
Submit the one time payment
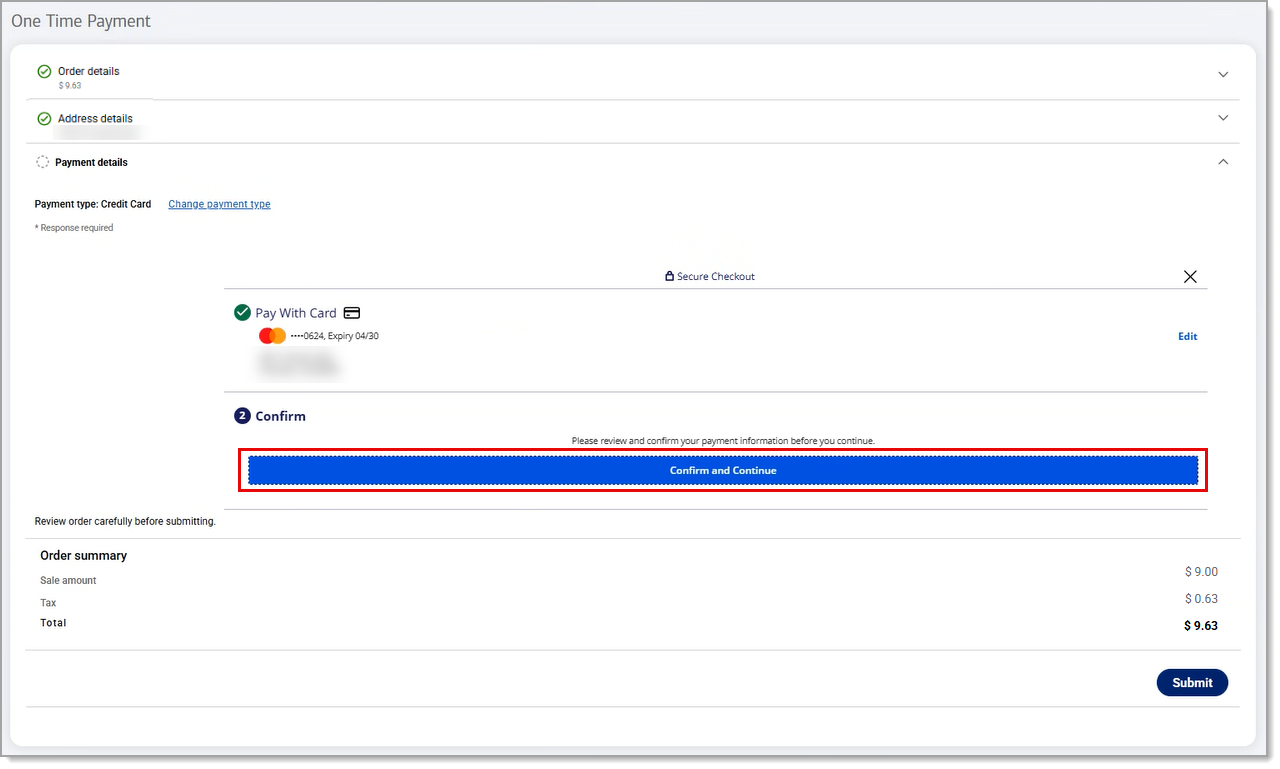(x=1192, y=682)
